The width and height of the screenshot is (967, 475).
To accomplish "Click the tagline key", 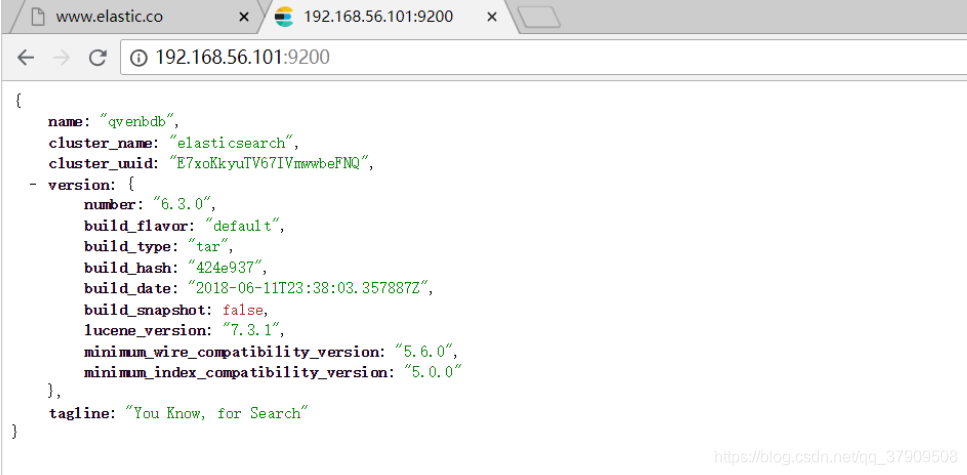I will [x=82, y=413].
